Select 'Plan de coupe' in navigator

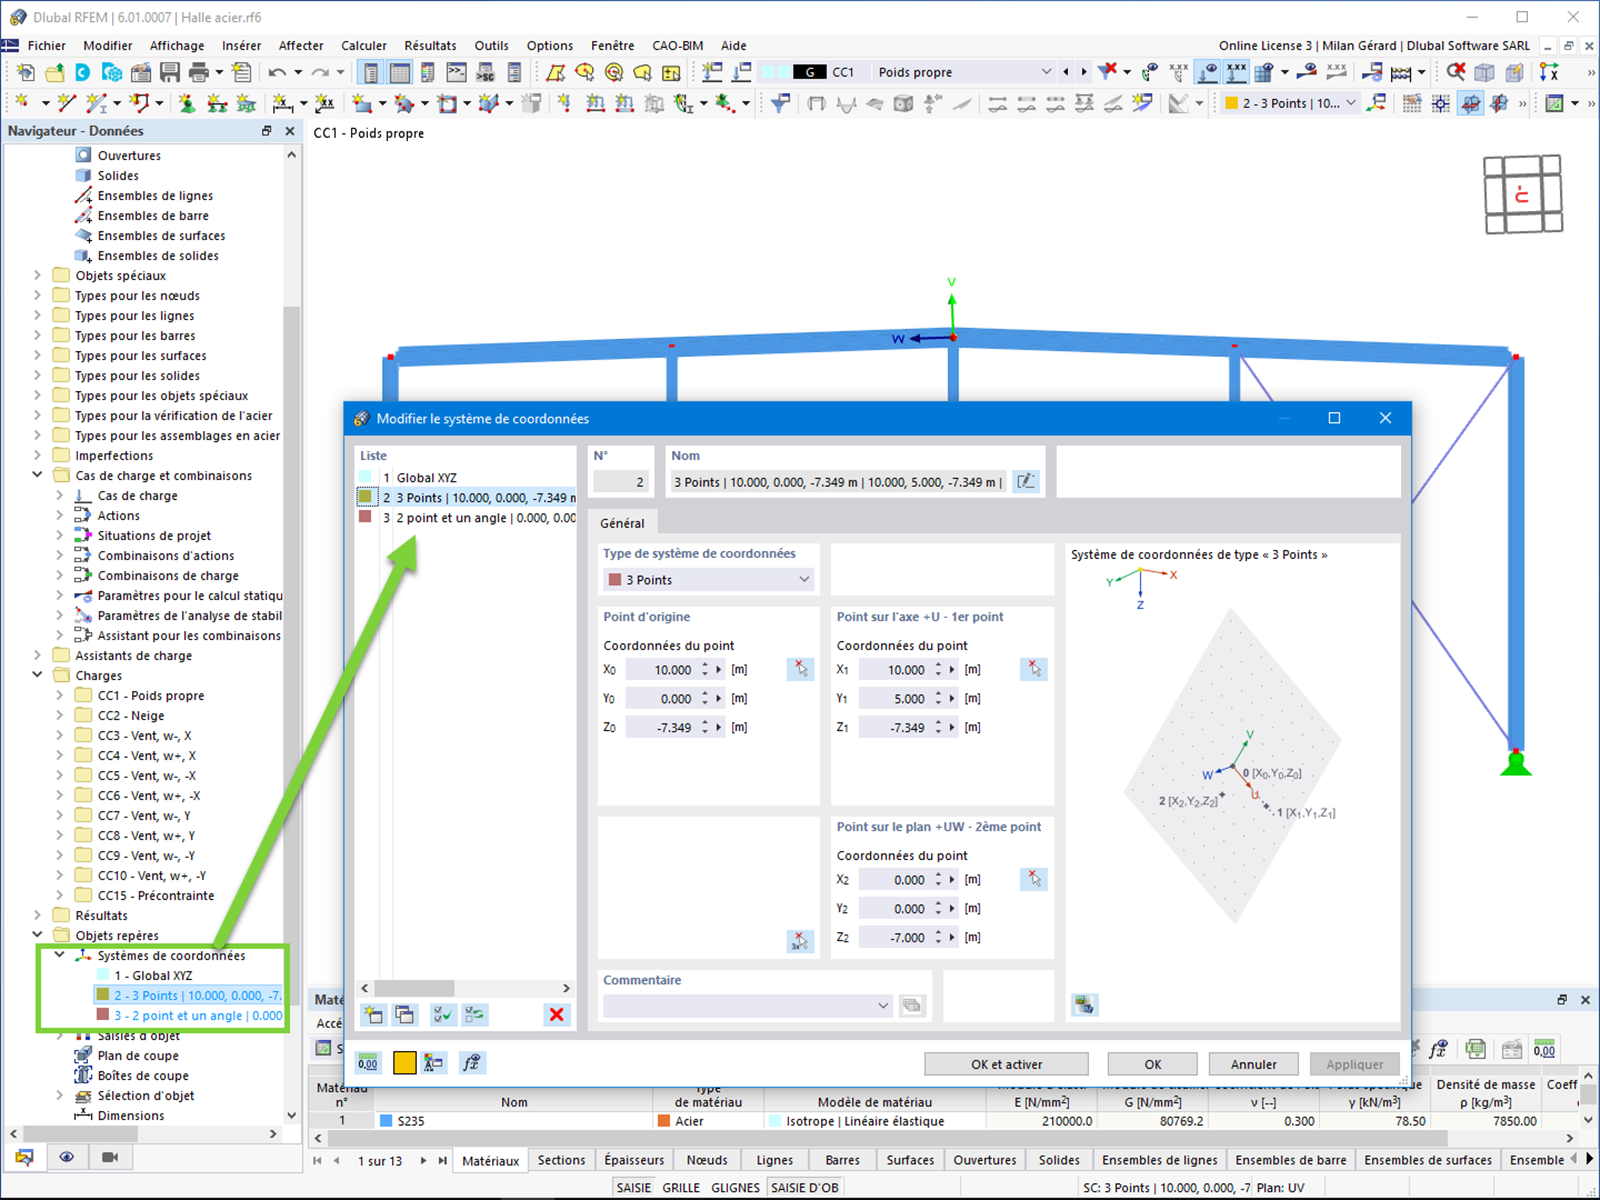[138, 1056]
